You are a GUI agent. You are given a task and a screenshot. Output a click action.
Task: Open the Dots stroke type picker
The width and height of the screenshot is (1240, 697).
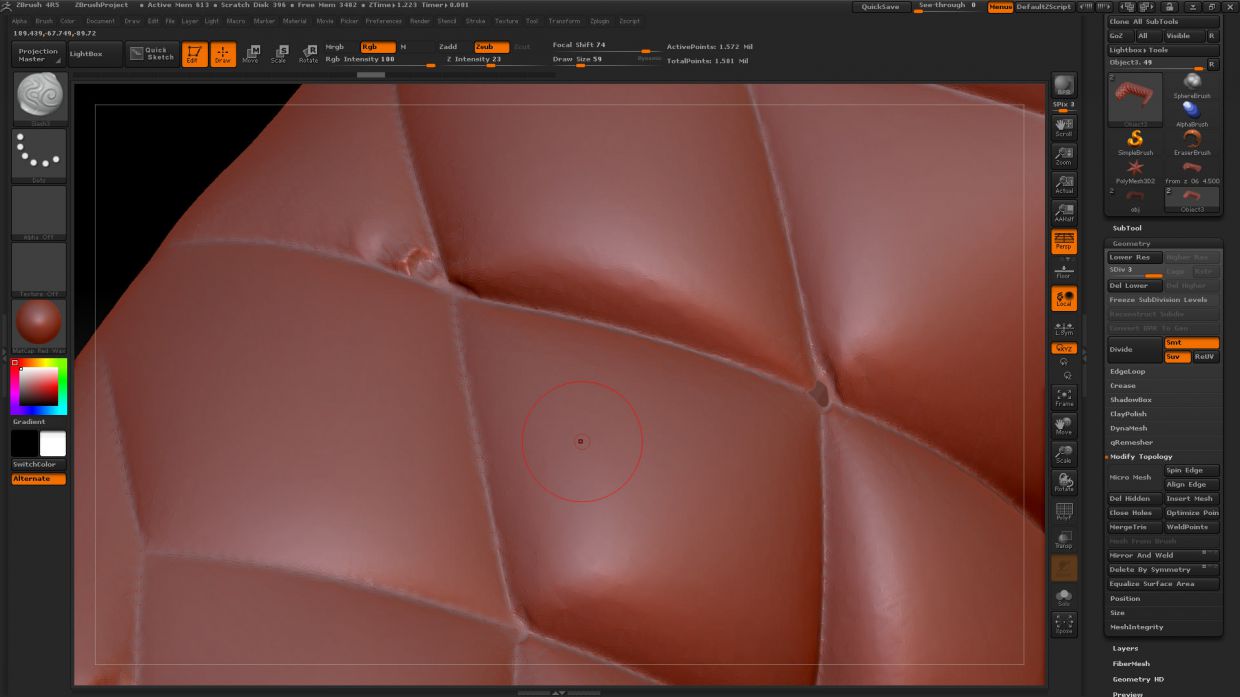[39, 155]
